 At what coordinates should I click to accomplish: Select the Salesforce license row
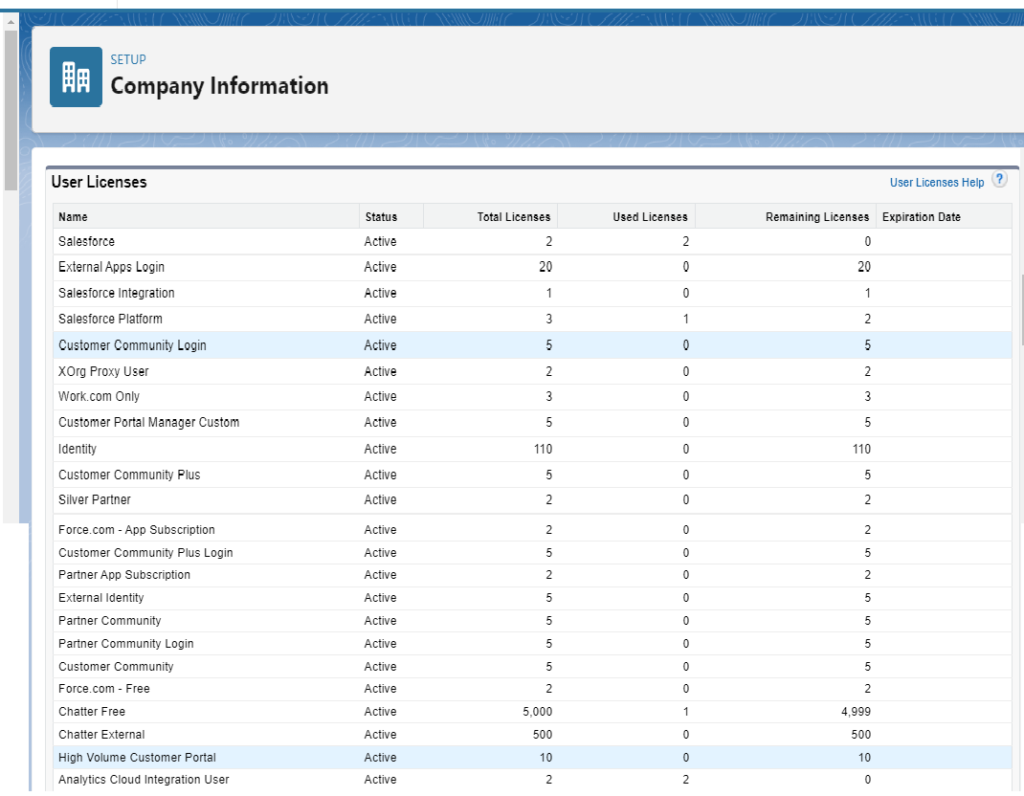click(x=87, y=241)
